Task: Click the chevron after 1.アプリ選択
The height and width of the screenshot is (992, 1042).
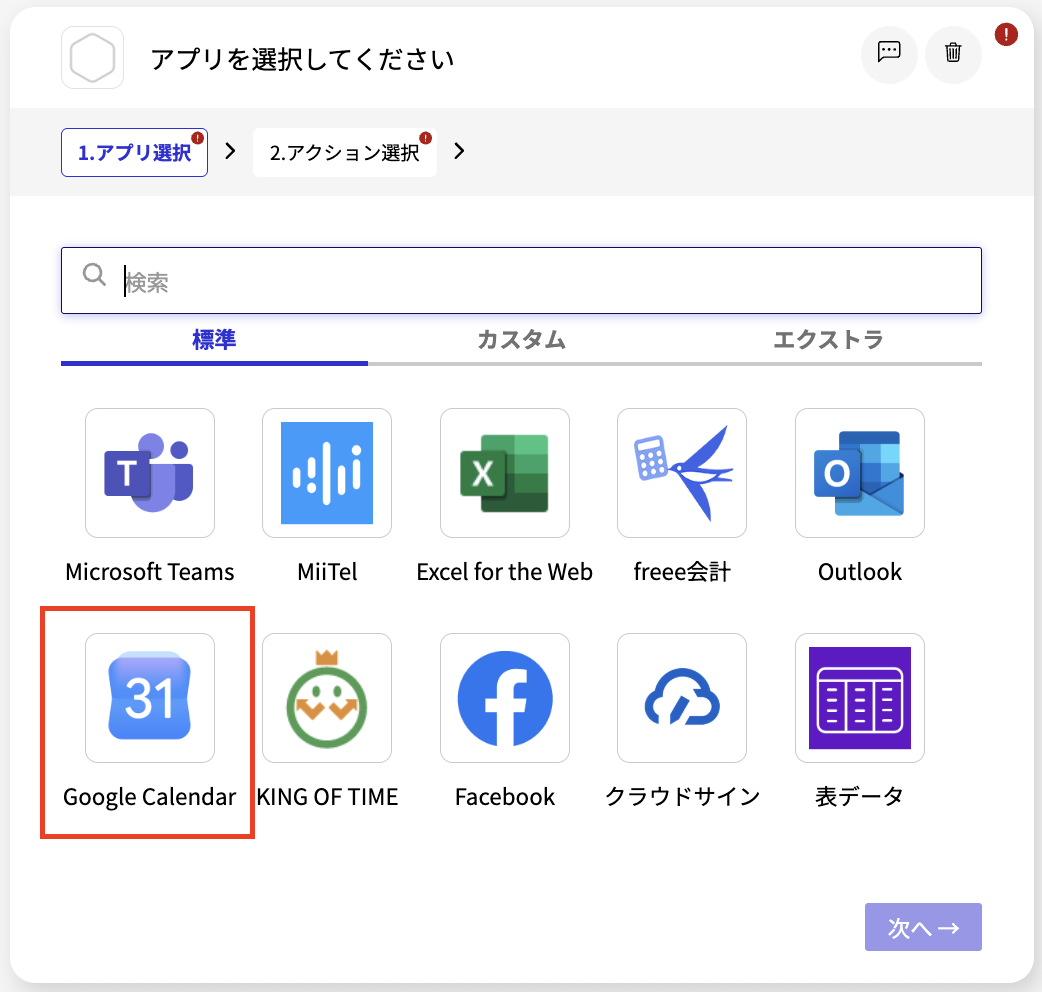Action: [231, 151]
